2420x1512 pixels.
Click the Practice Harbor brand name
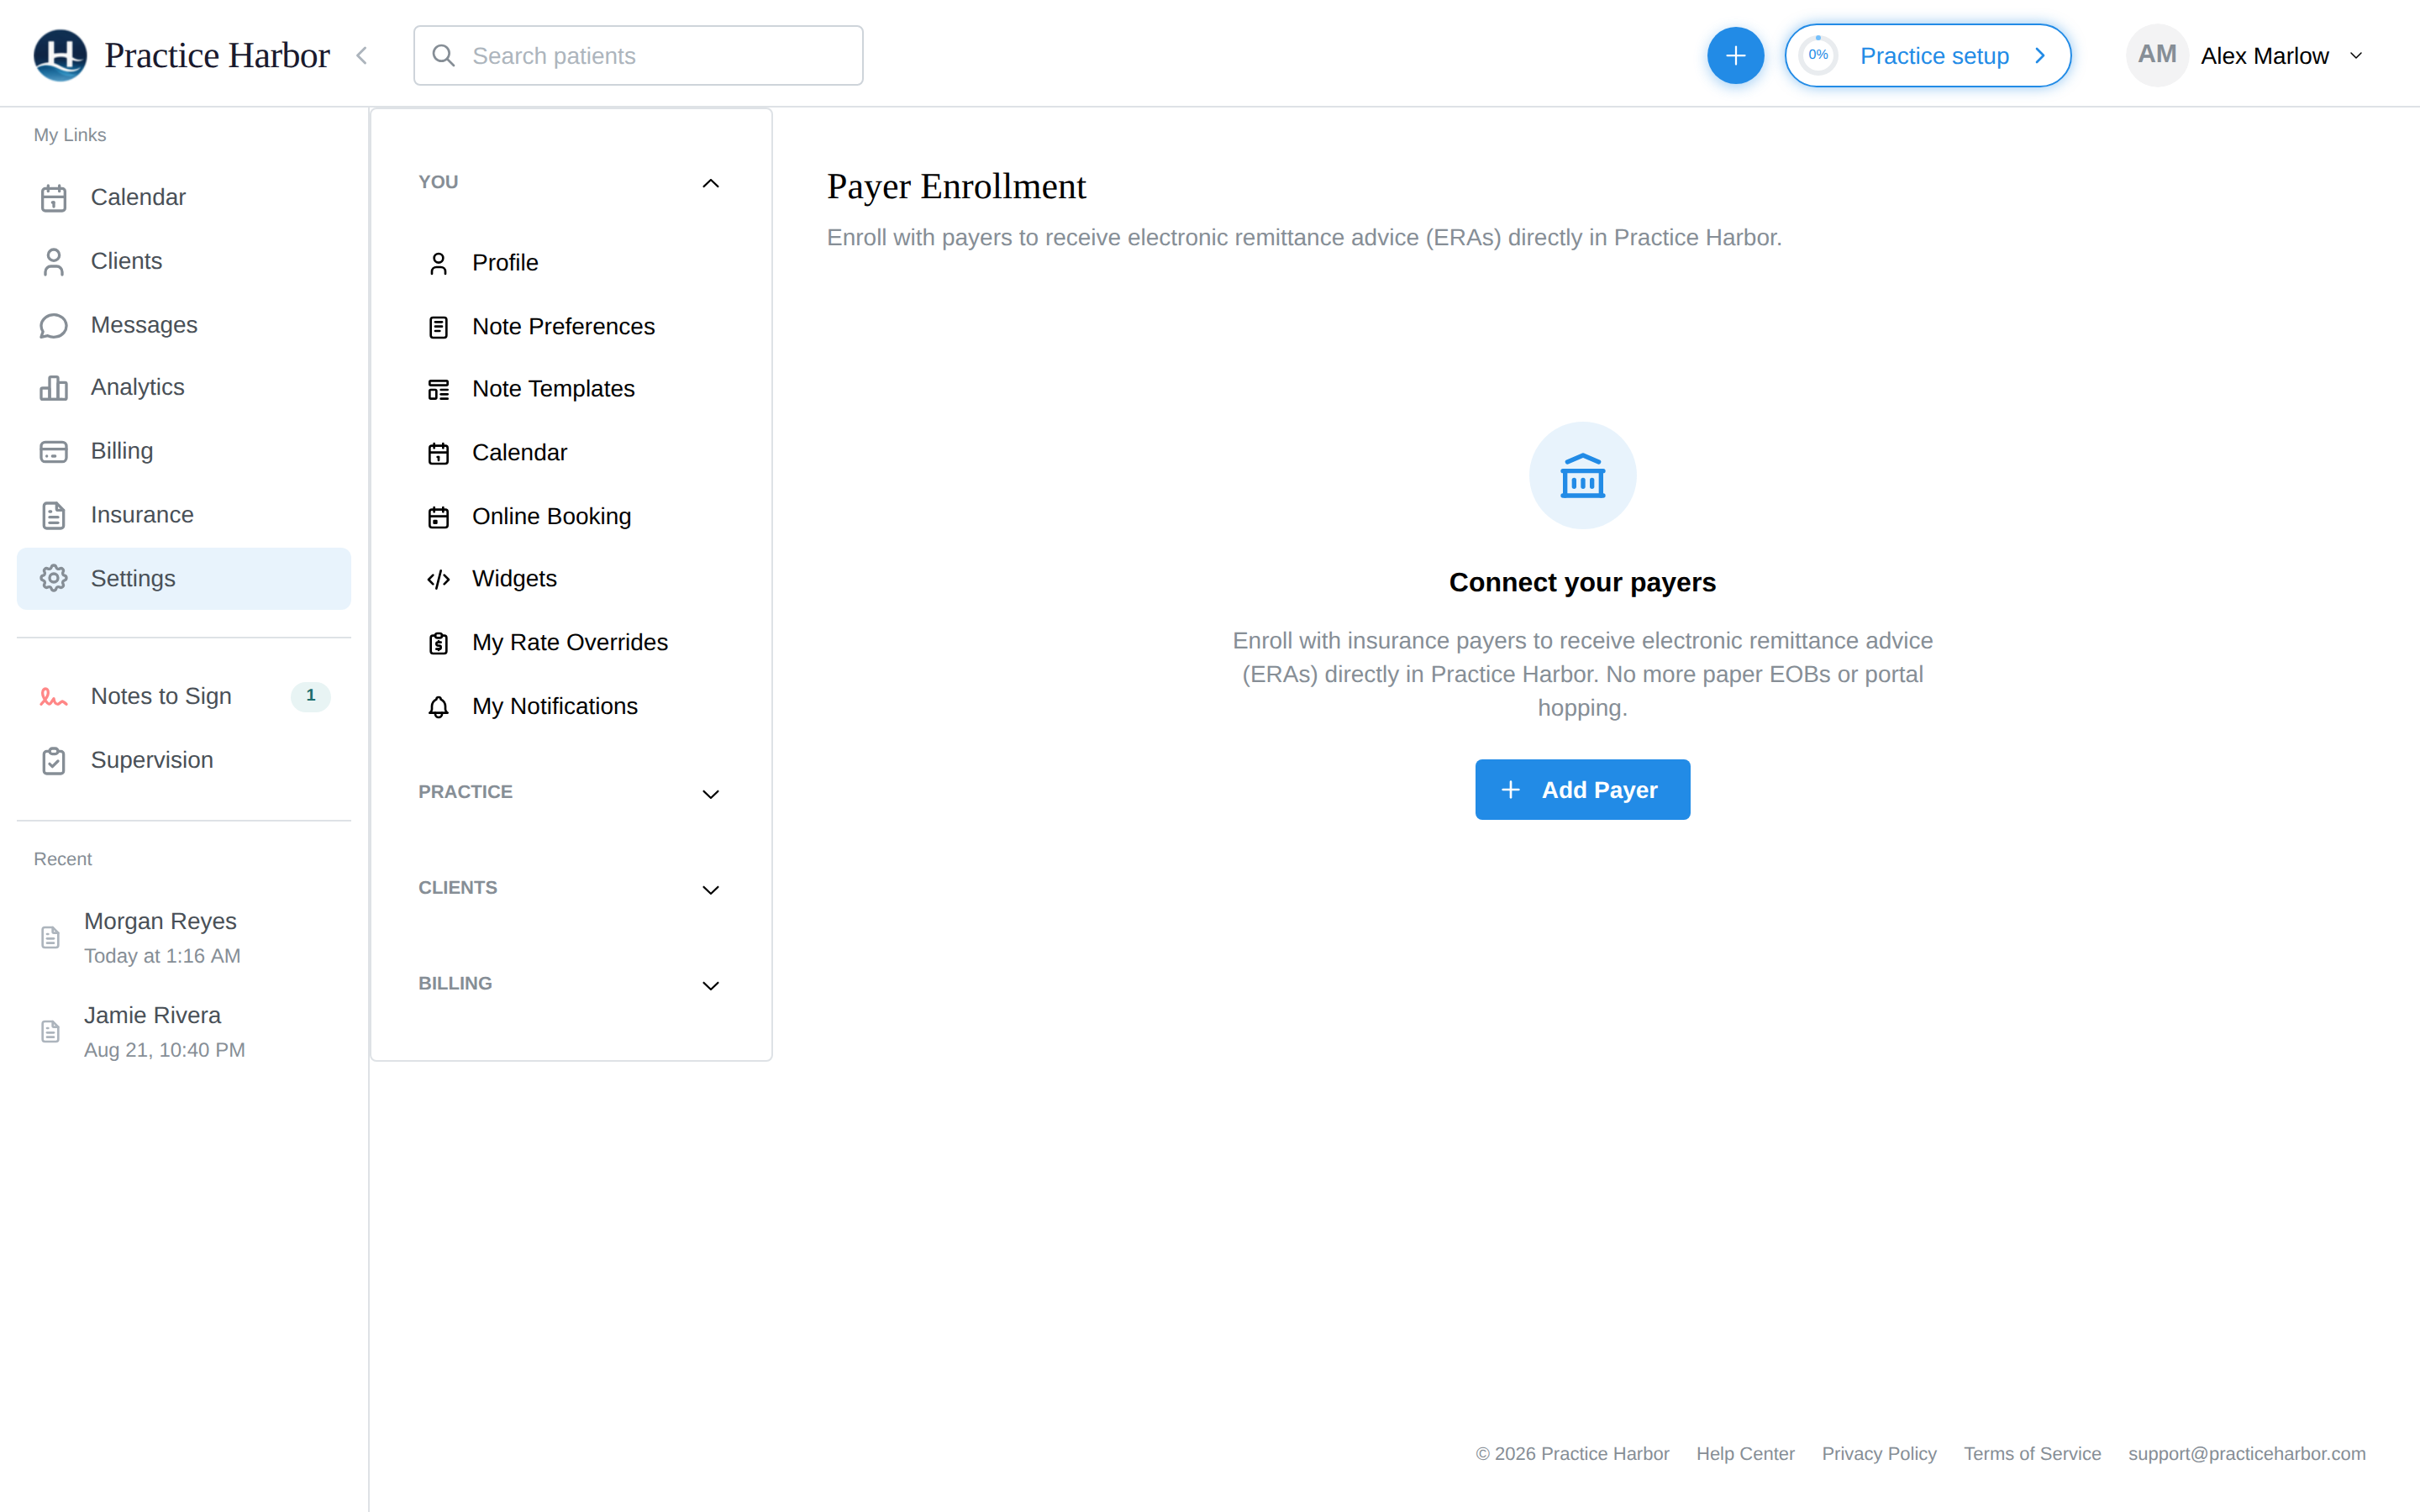217,56
